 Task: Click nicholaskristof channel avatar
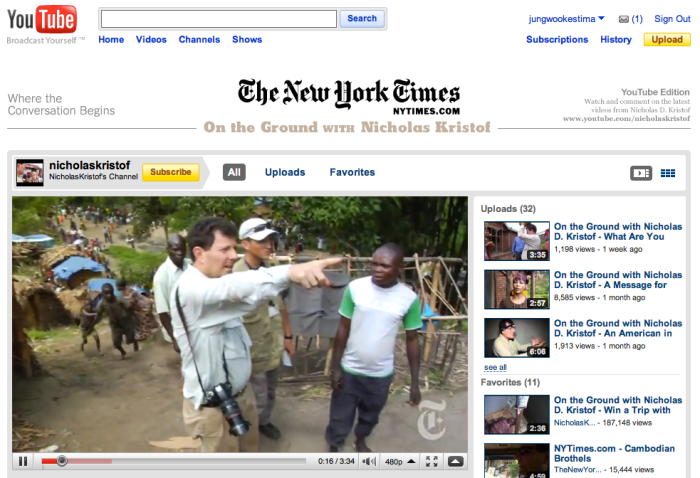click(30, 172)
